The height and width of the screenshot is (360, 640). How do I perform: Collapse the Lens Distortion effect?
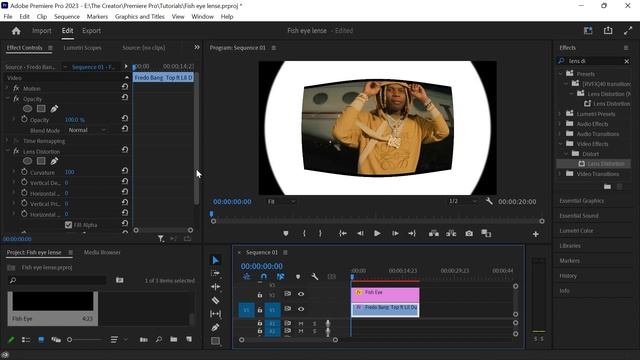pos(7,151)
